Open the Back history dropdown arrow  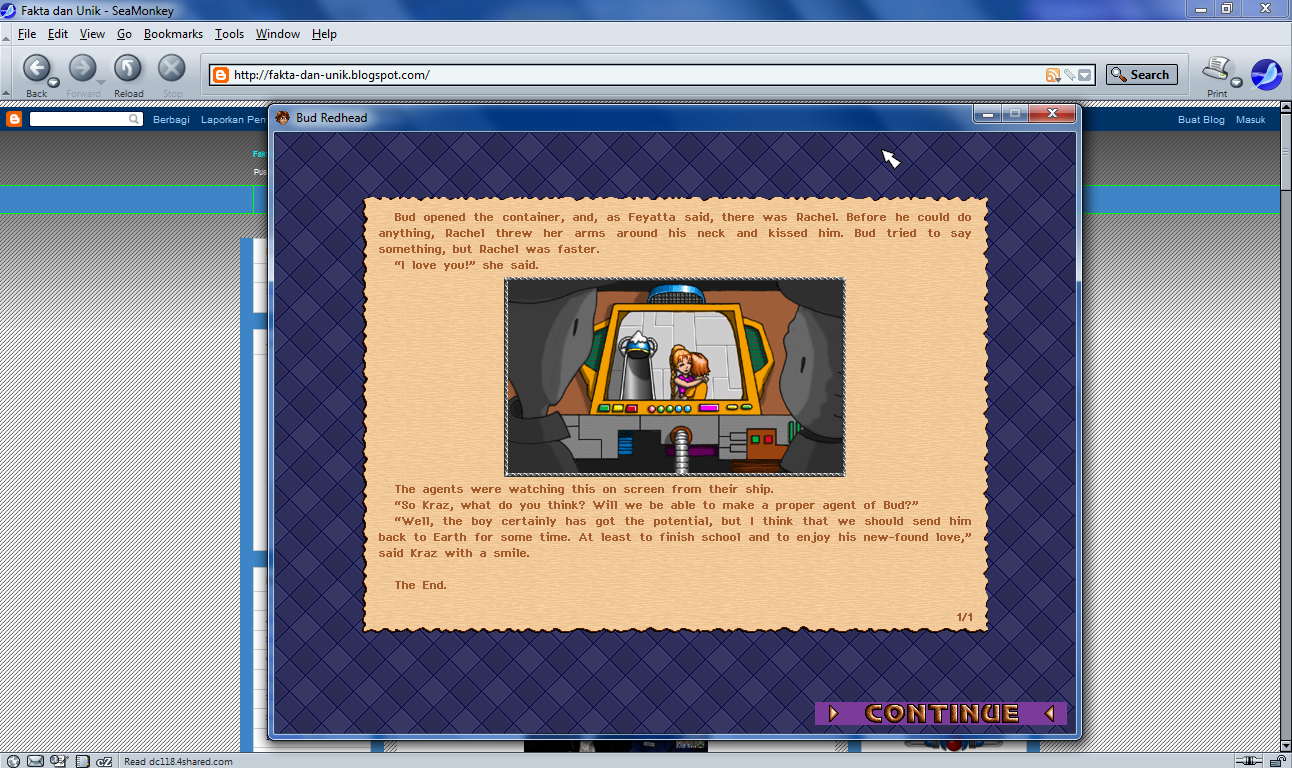(x=54, y=82)
